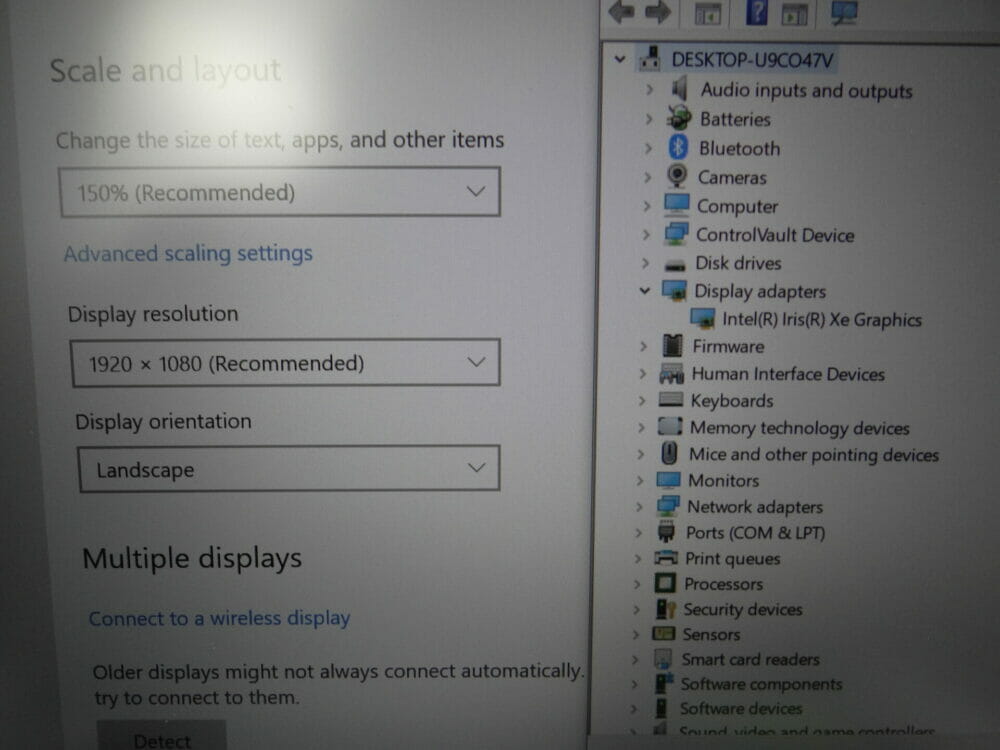The height and width of the screenshot is (750, 1000).
Task: Select the Smart card readers row
Action: click(750, 659)
